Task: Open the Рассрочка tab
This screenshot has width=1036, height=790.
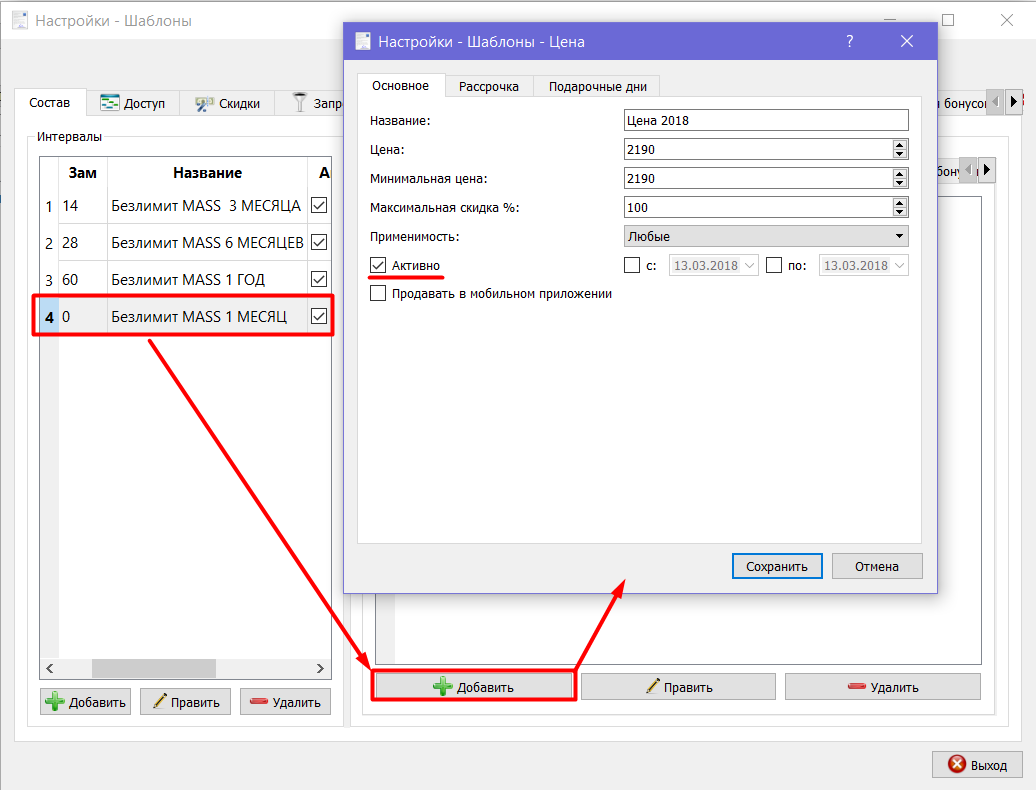Action: pyautogui.click(x=488, y=87)
